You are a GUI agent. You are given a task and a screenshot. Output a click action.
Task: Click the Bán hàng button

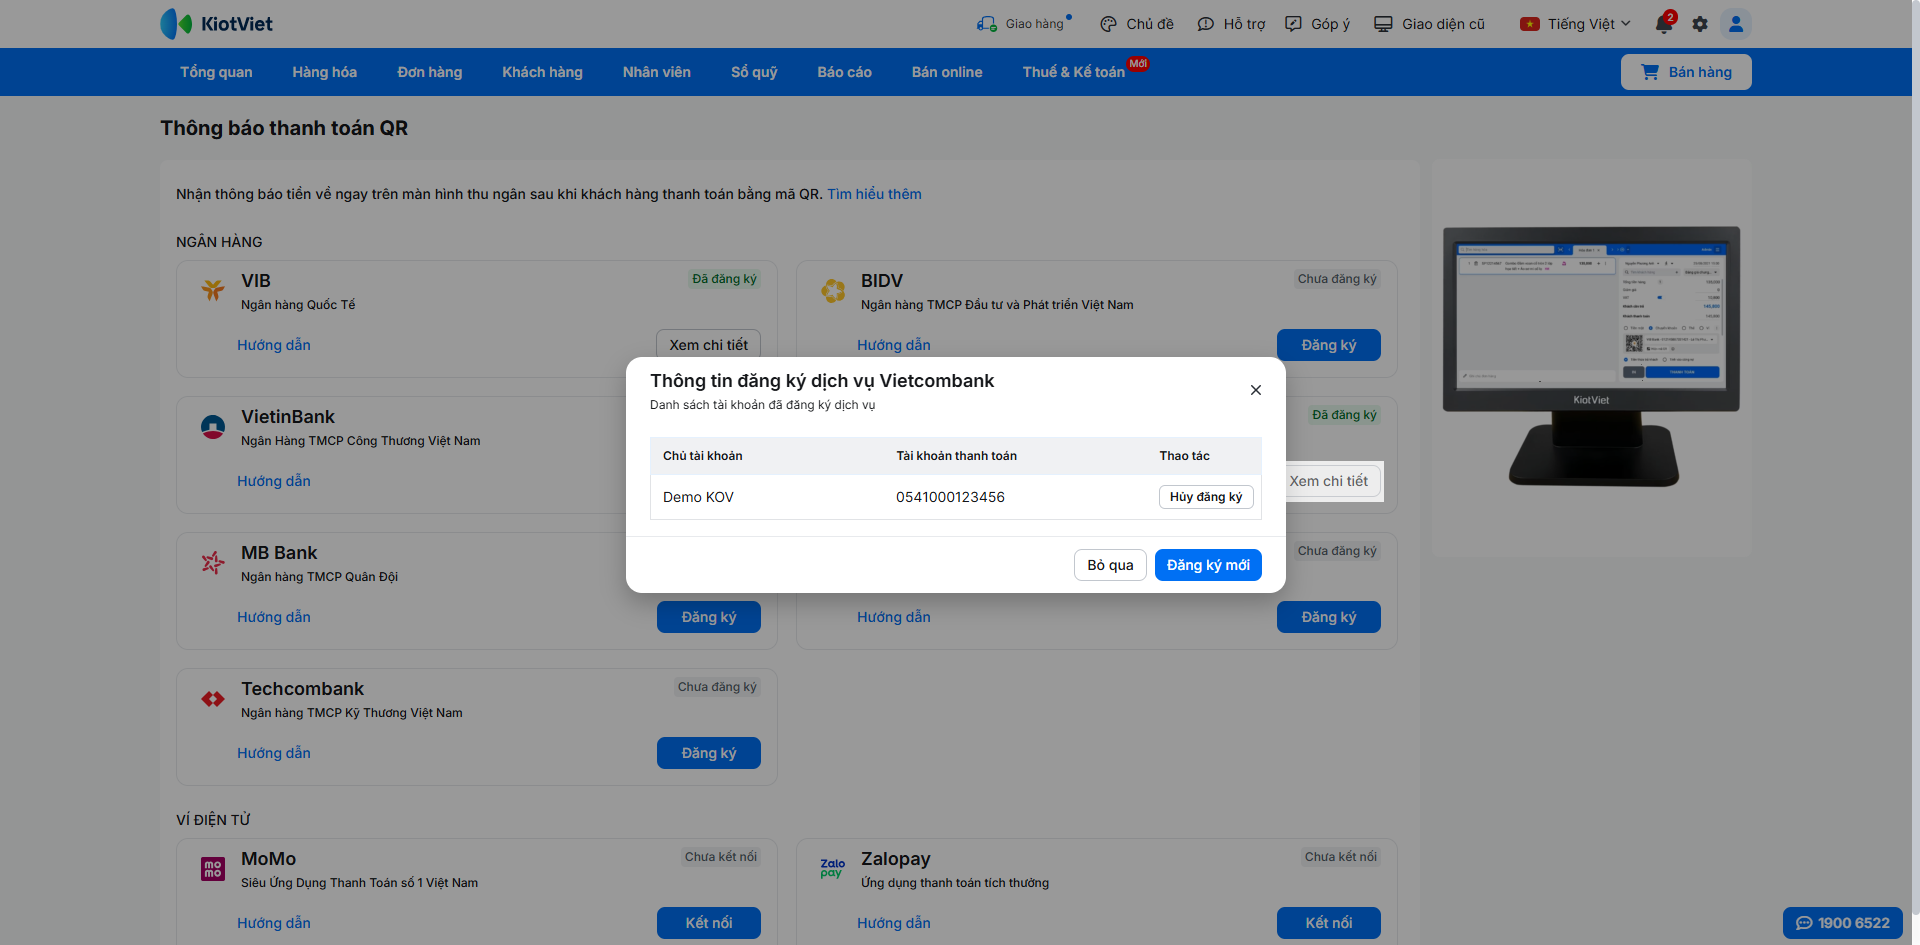coord(1686,72)
